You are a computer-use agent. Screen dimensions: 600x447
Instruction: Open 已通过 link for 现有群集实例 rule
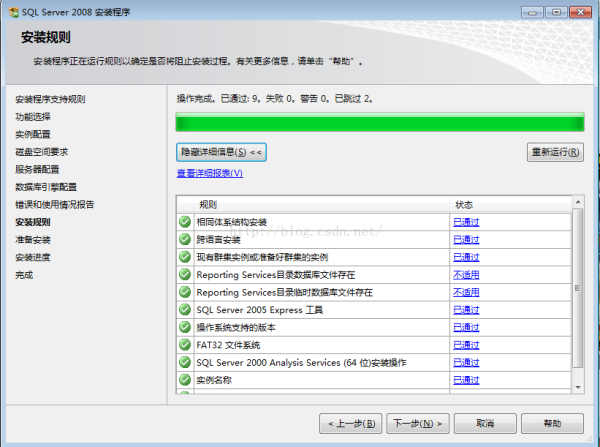(466, 257)
